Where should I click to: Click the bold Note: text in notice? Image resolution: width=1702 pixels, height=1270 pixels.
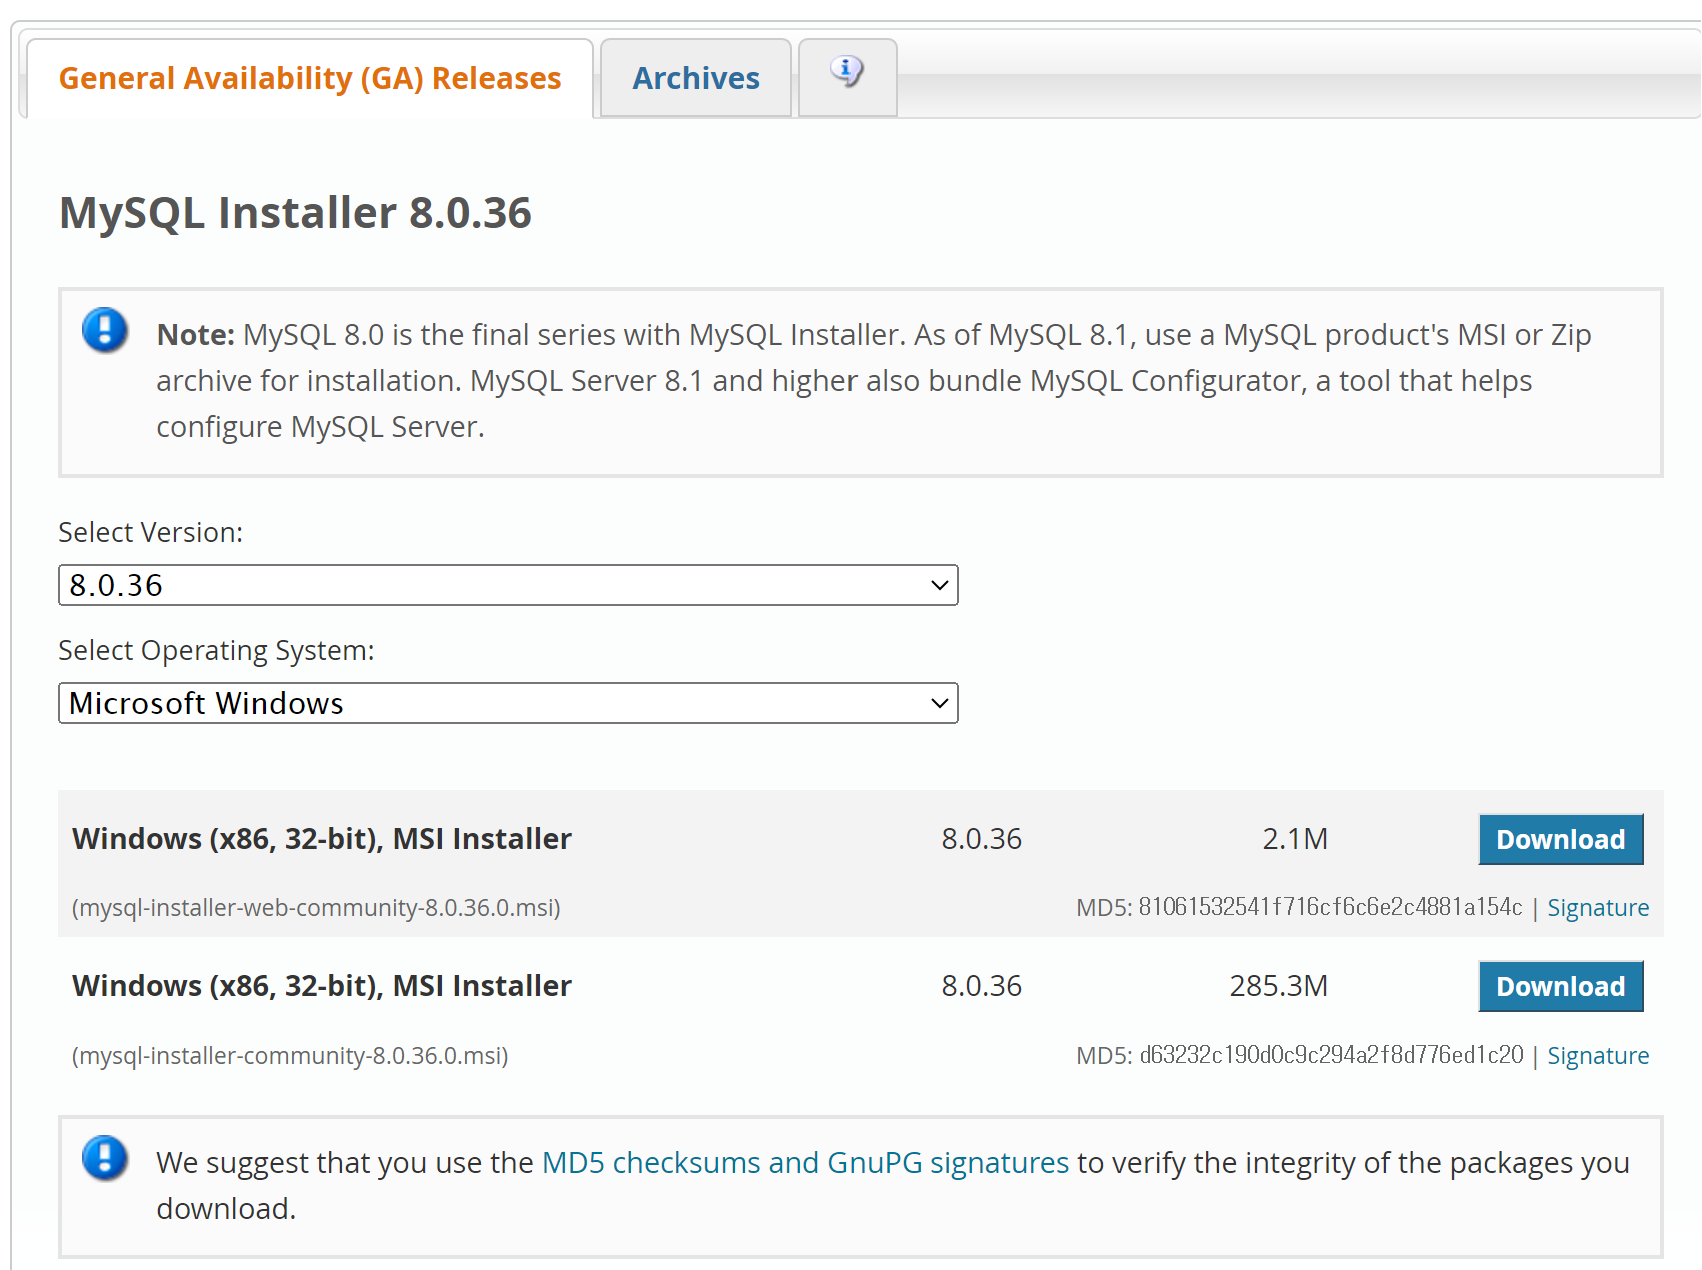click(x=196, y=335)
